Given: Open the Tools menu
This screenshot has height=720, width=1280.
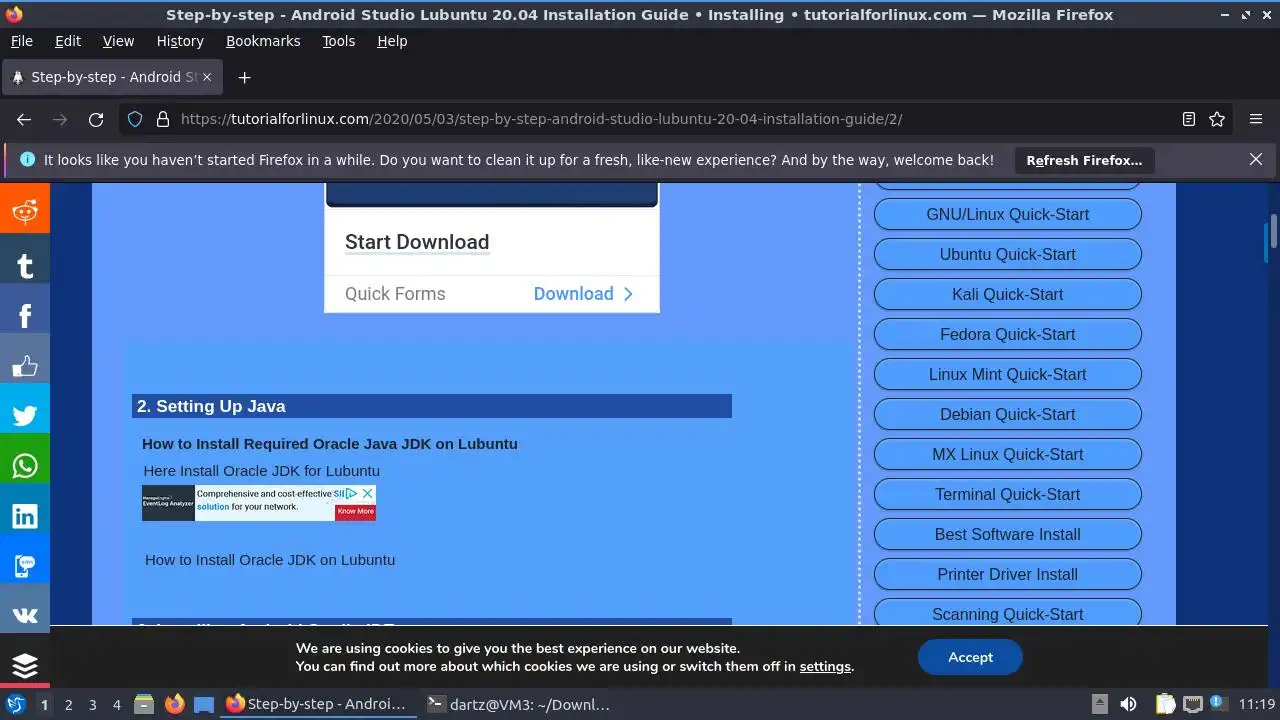Looking at the screenshot, I should (x=338, y=41).
